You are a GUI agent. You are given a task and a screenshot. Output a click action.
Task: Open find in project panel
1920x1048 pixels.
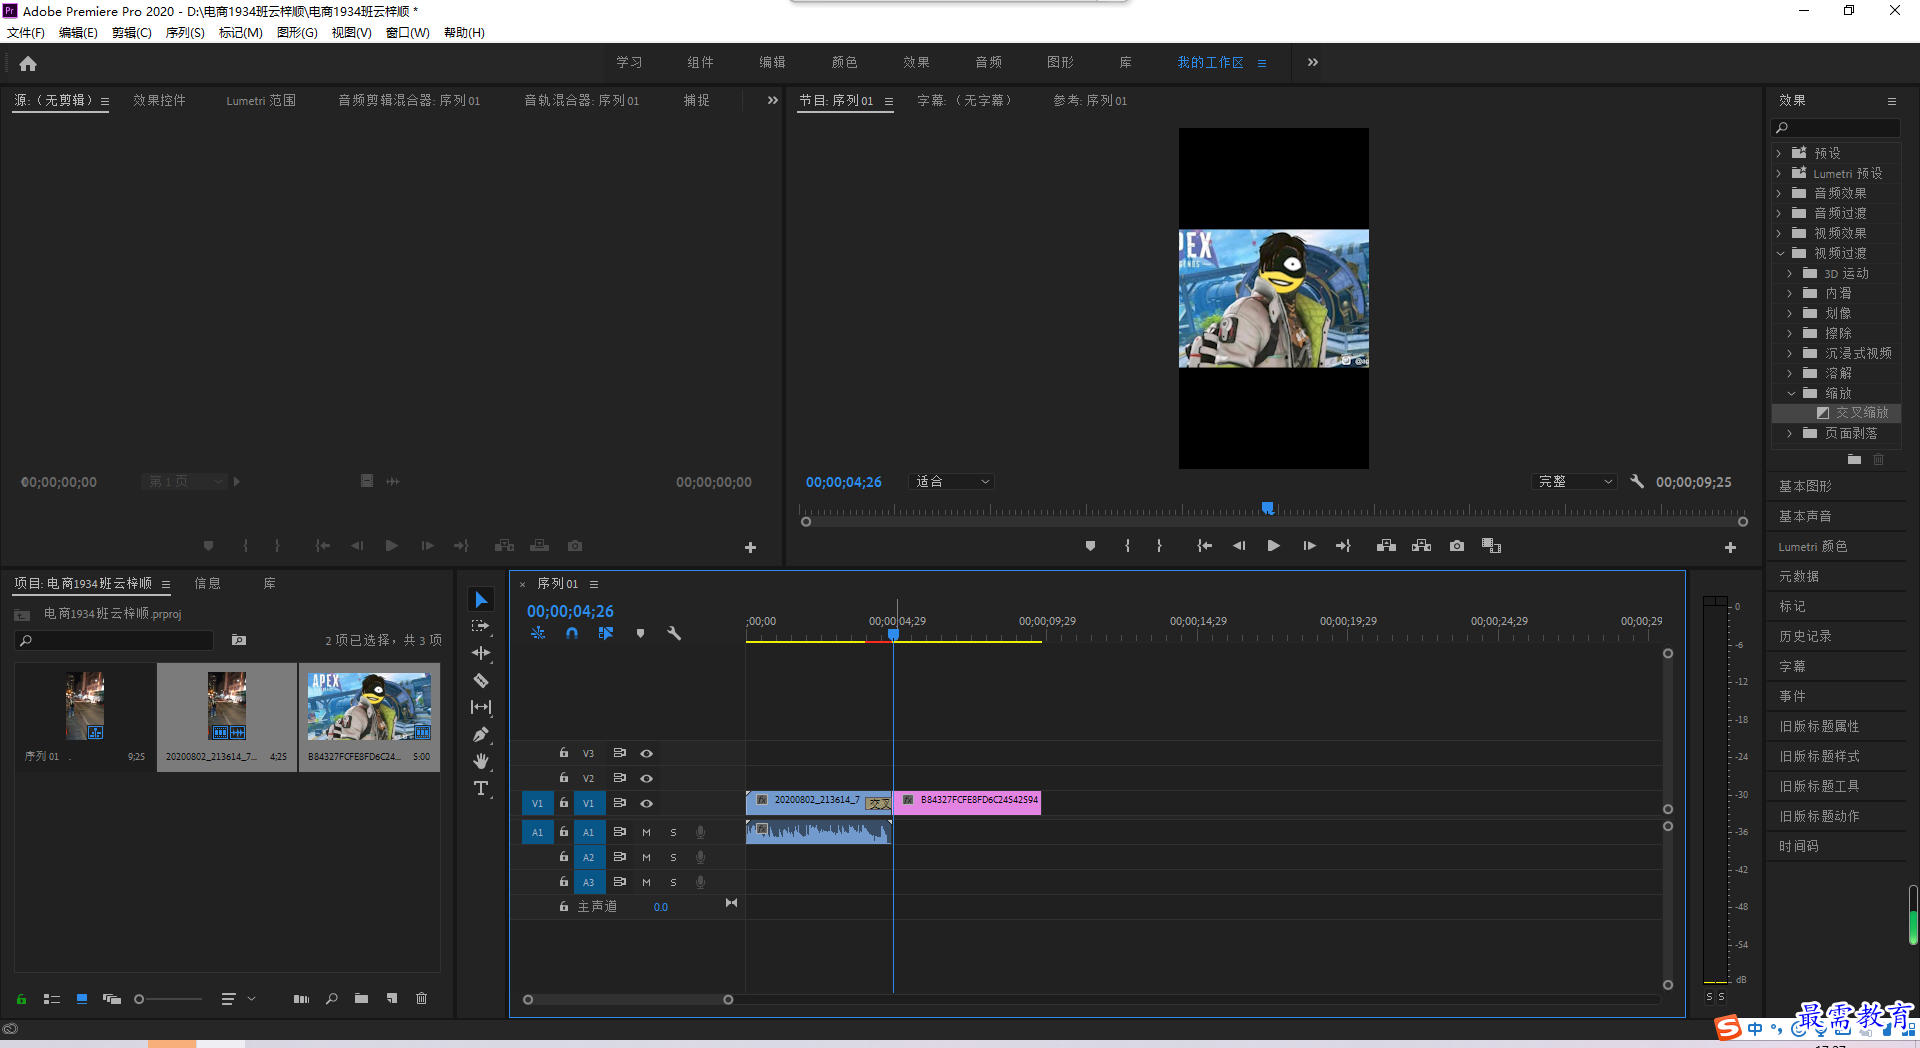(x=331, y=998)
